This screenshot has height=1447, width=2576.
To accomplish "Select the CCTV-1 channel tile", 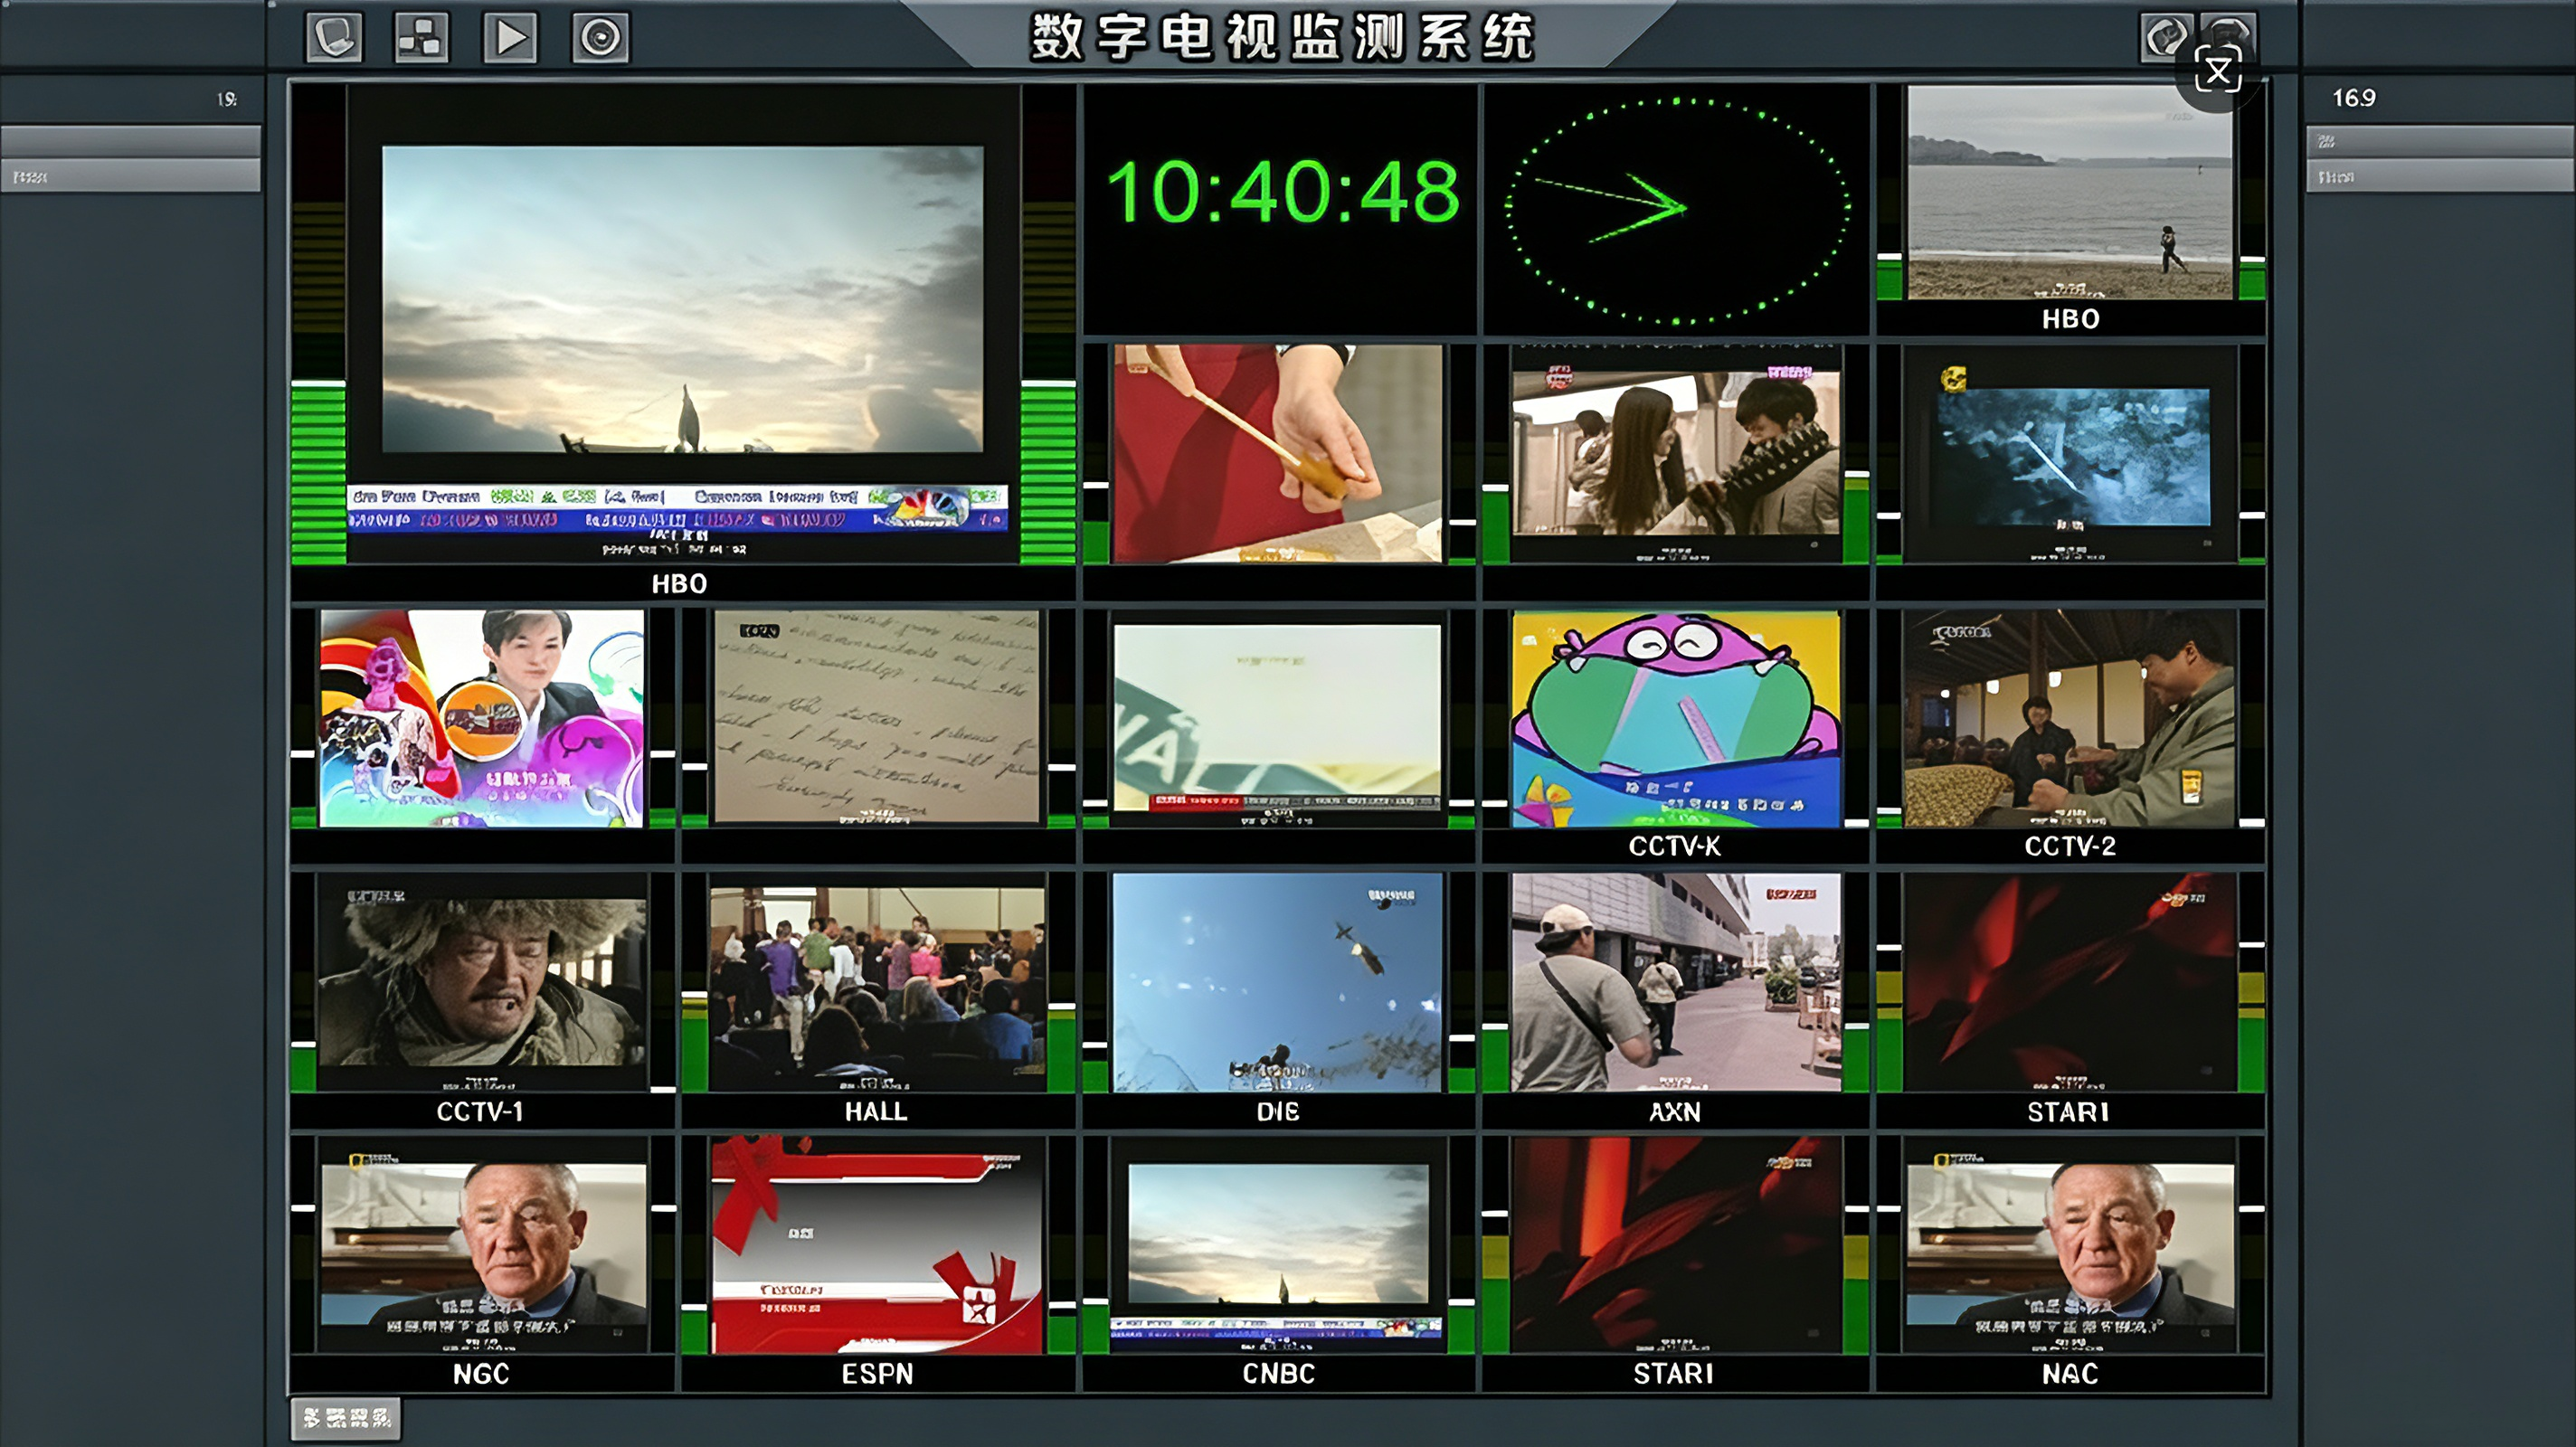I will tap(481, 1000).
